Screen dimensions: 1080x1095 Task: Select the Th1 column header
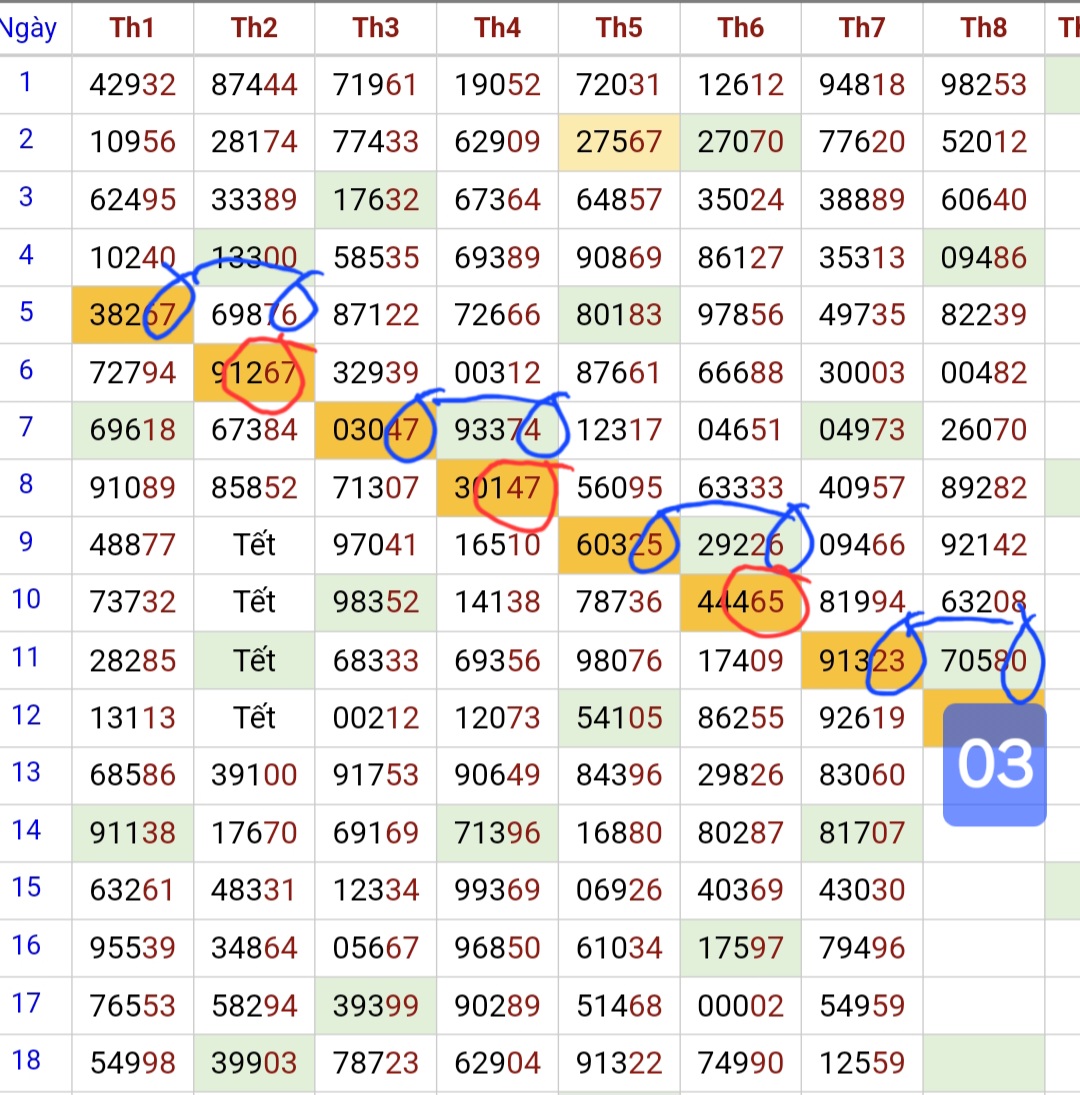click(x=132, y=28)
